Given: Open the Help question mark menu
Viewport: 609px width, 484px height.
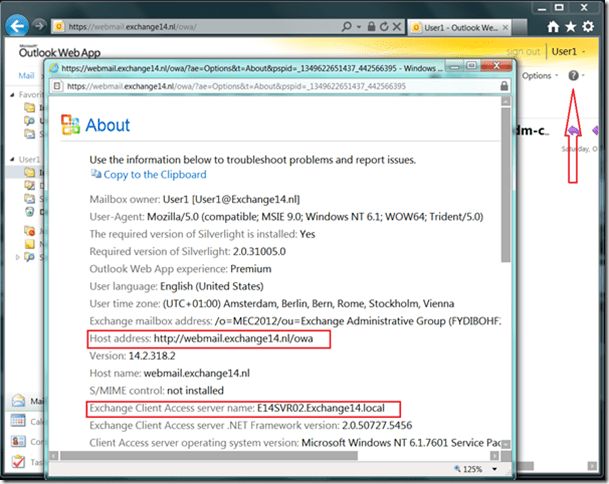Looking at the screenshot, I should pos(573,76).
